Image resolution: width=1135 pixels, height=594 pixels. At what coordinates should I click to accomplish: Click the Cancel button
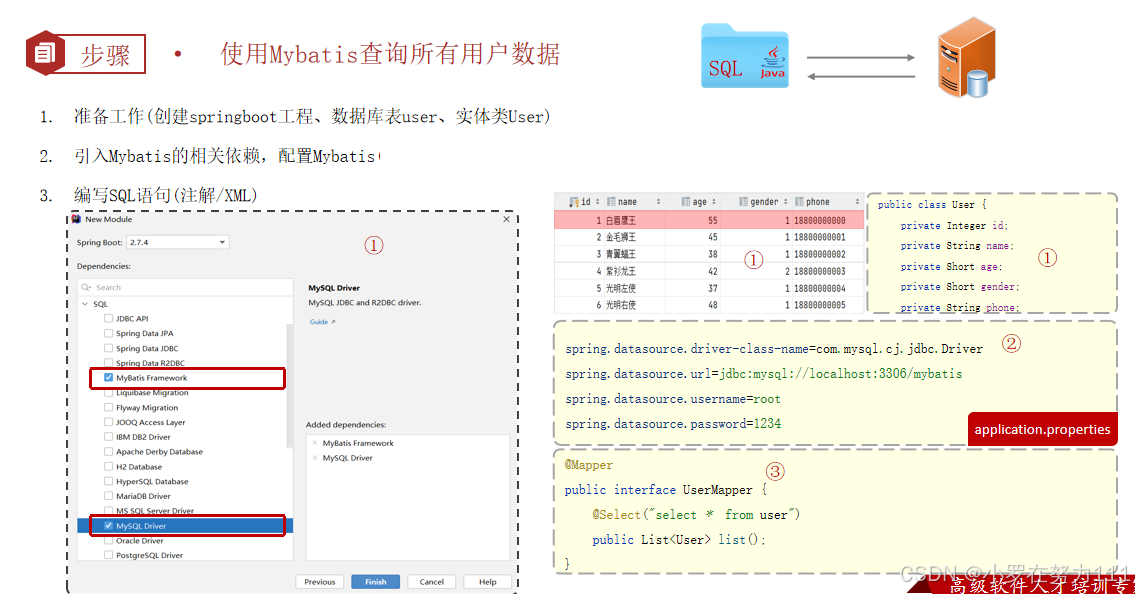431,582
